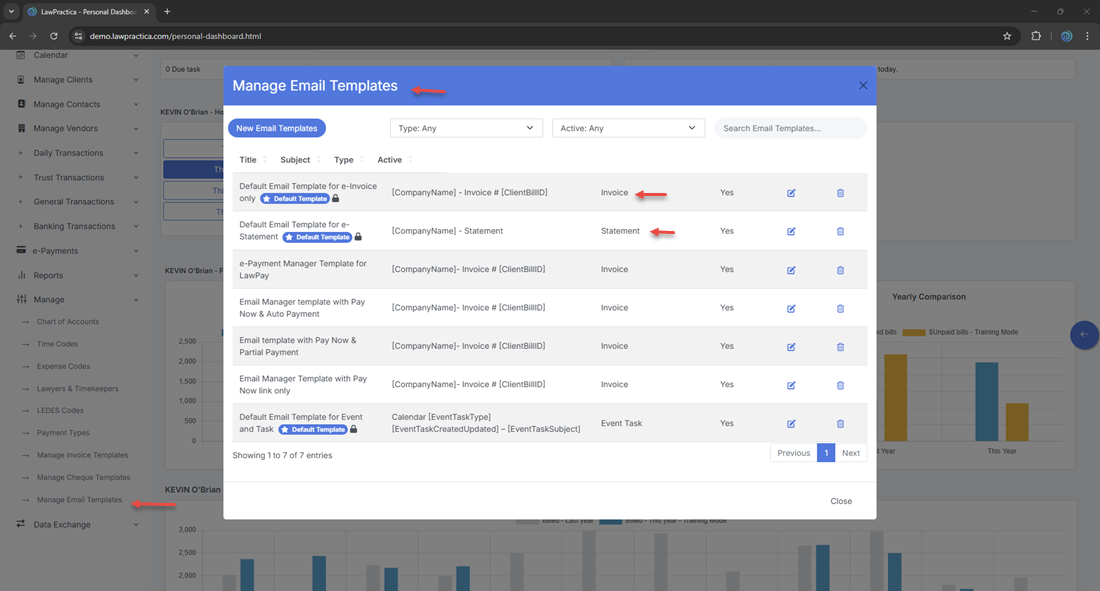Open Manage Invoice Templates menu item
The image size is (1100, 591).
(x=82, y=455)
